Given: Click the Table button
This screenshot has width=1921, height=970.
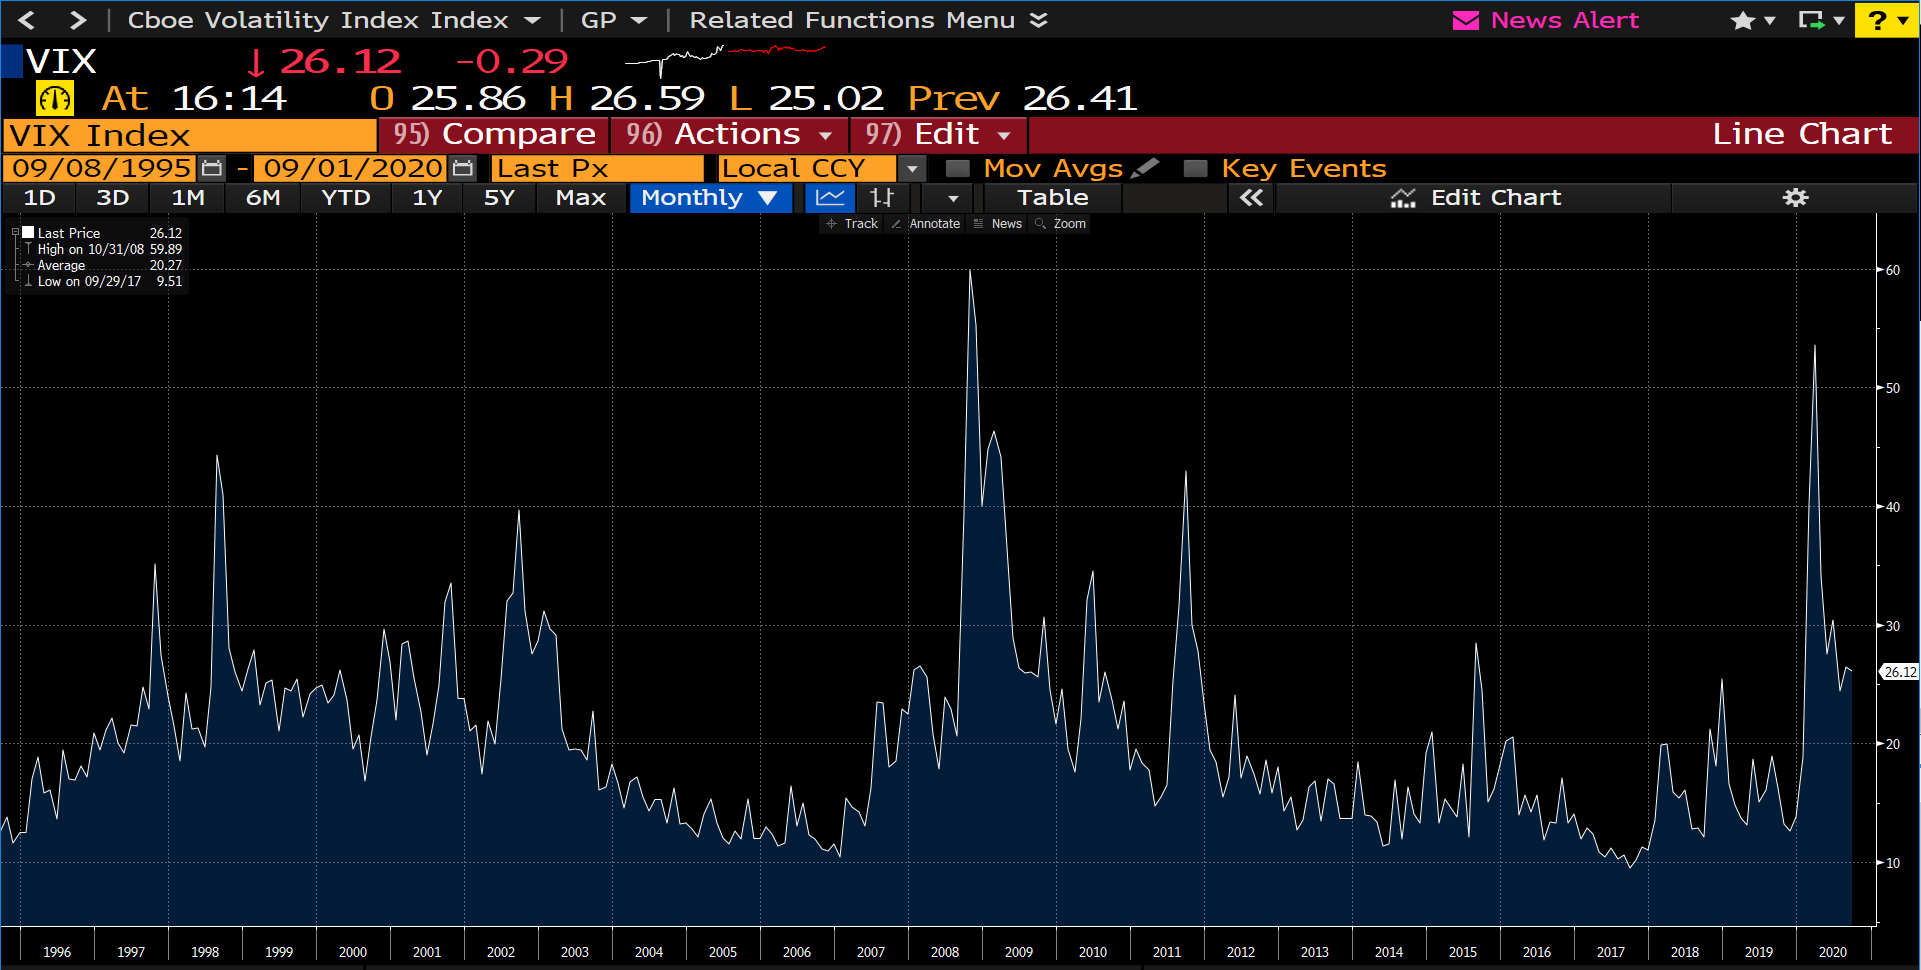Looking at the screenshot, I should point(1052,198).
